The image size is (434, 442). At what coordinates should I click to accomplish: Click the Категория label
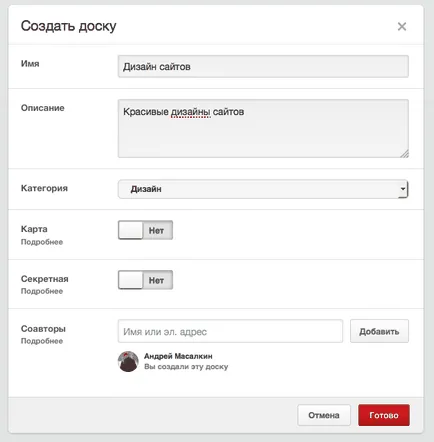(x=44, y=188)
